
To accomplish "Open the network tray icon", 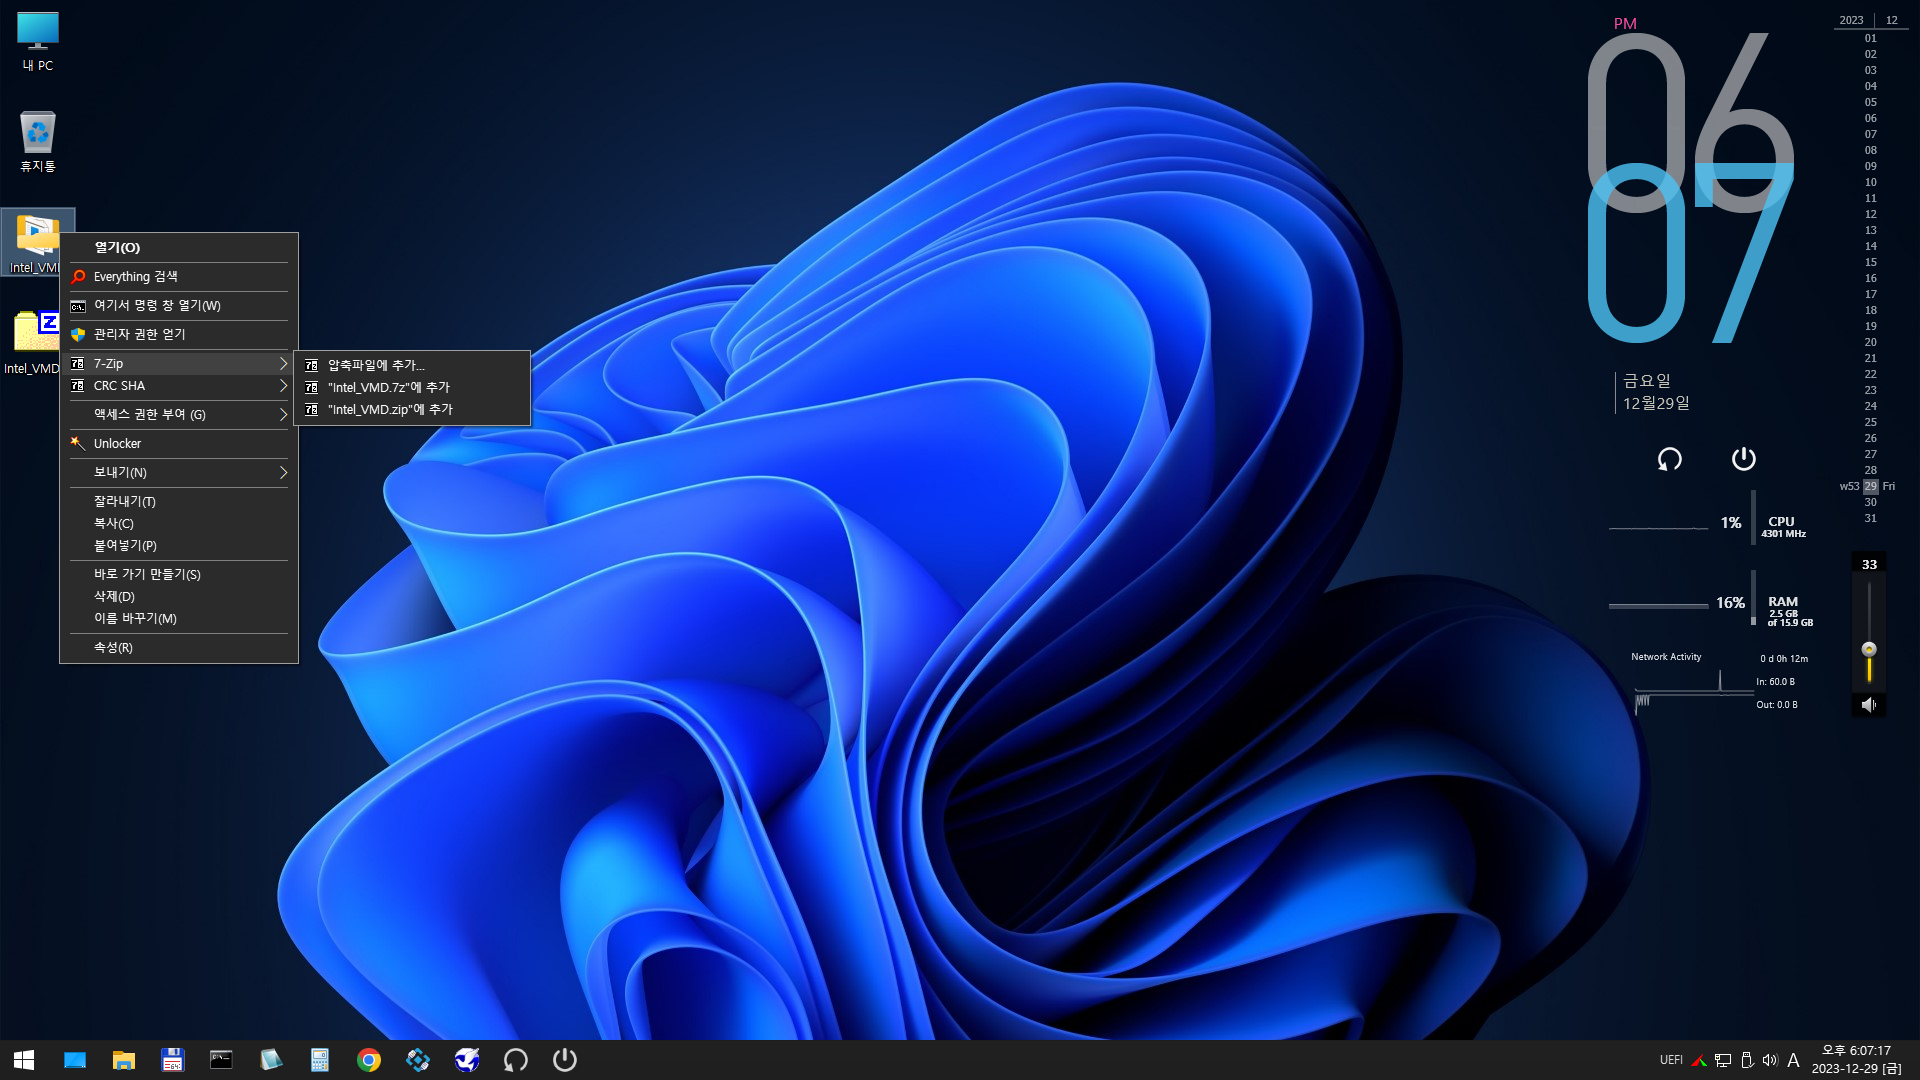I will coord(1723,1060).
